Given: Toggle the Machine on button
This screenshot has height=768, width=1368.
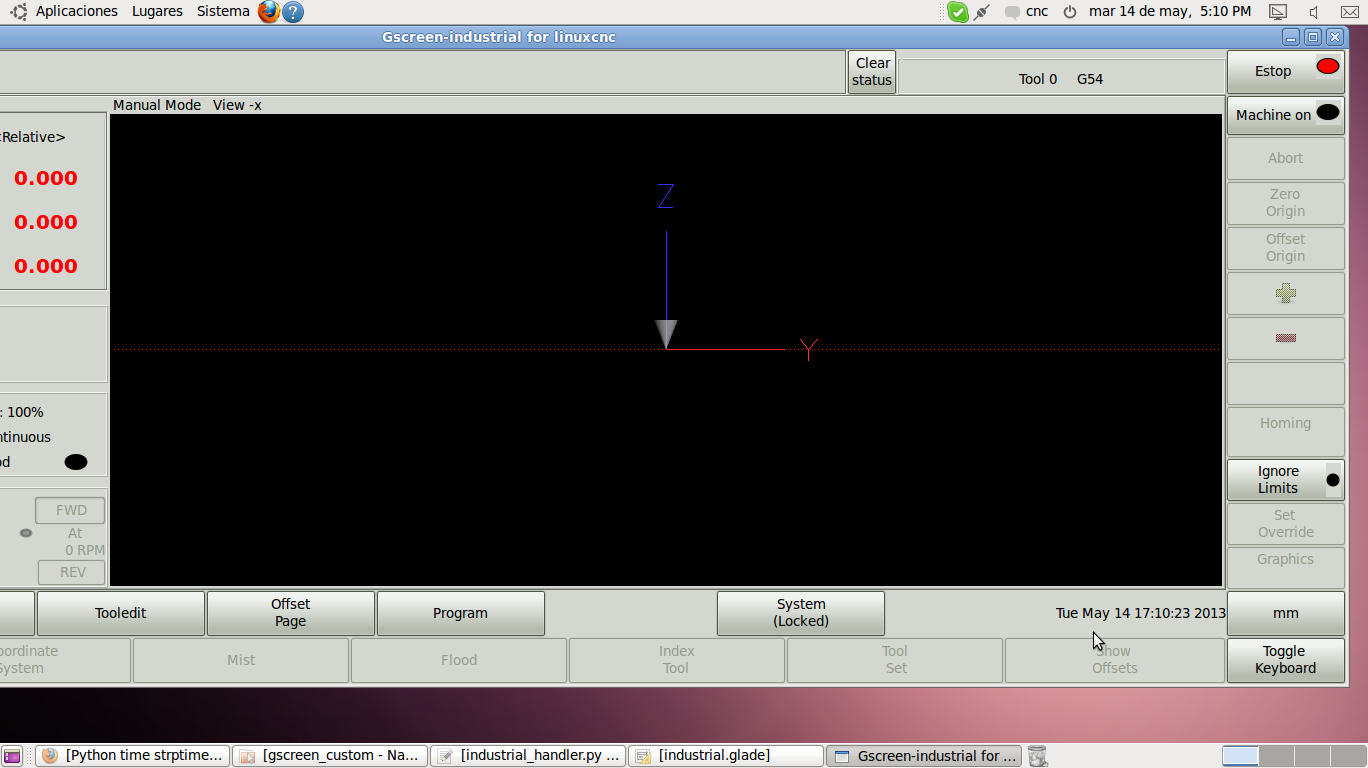Looking at the screenshot, I should click(x=1285, y=115).
